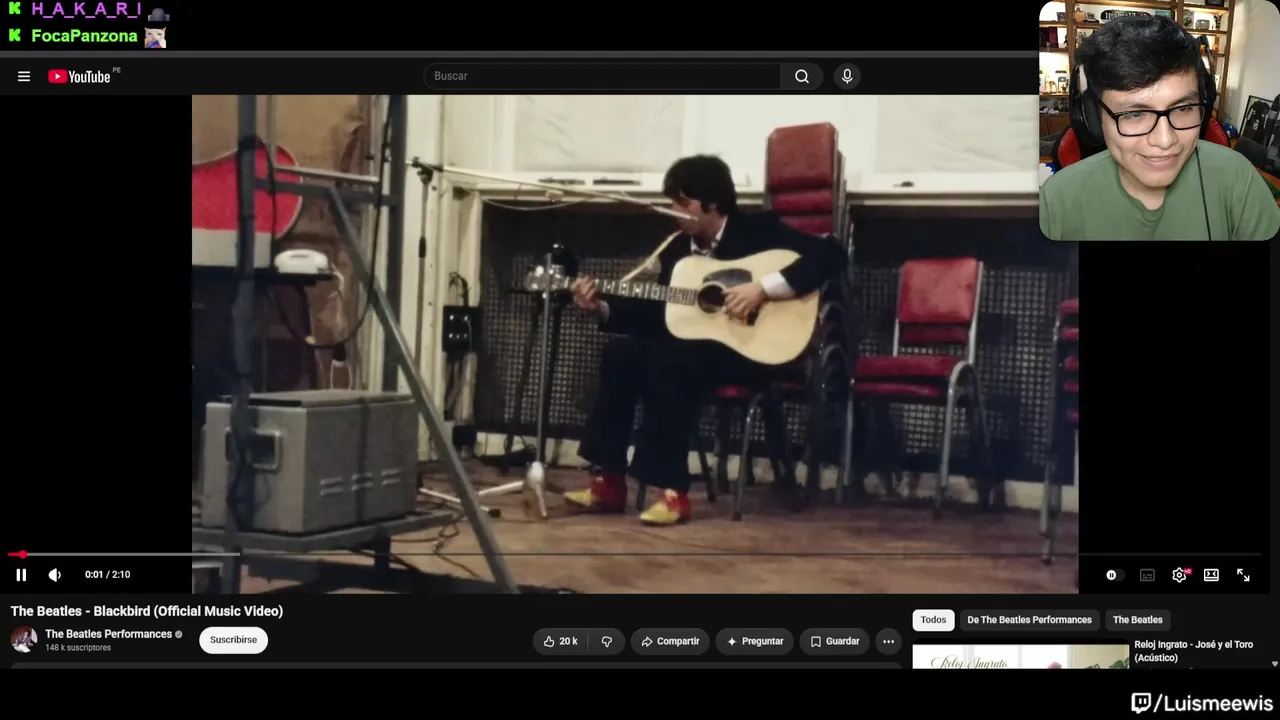
Task: Enter fullscreen mode
Action: pyautogui.click(x=1243, y=575)
